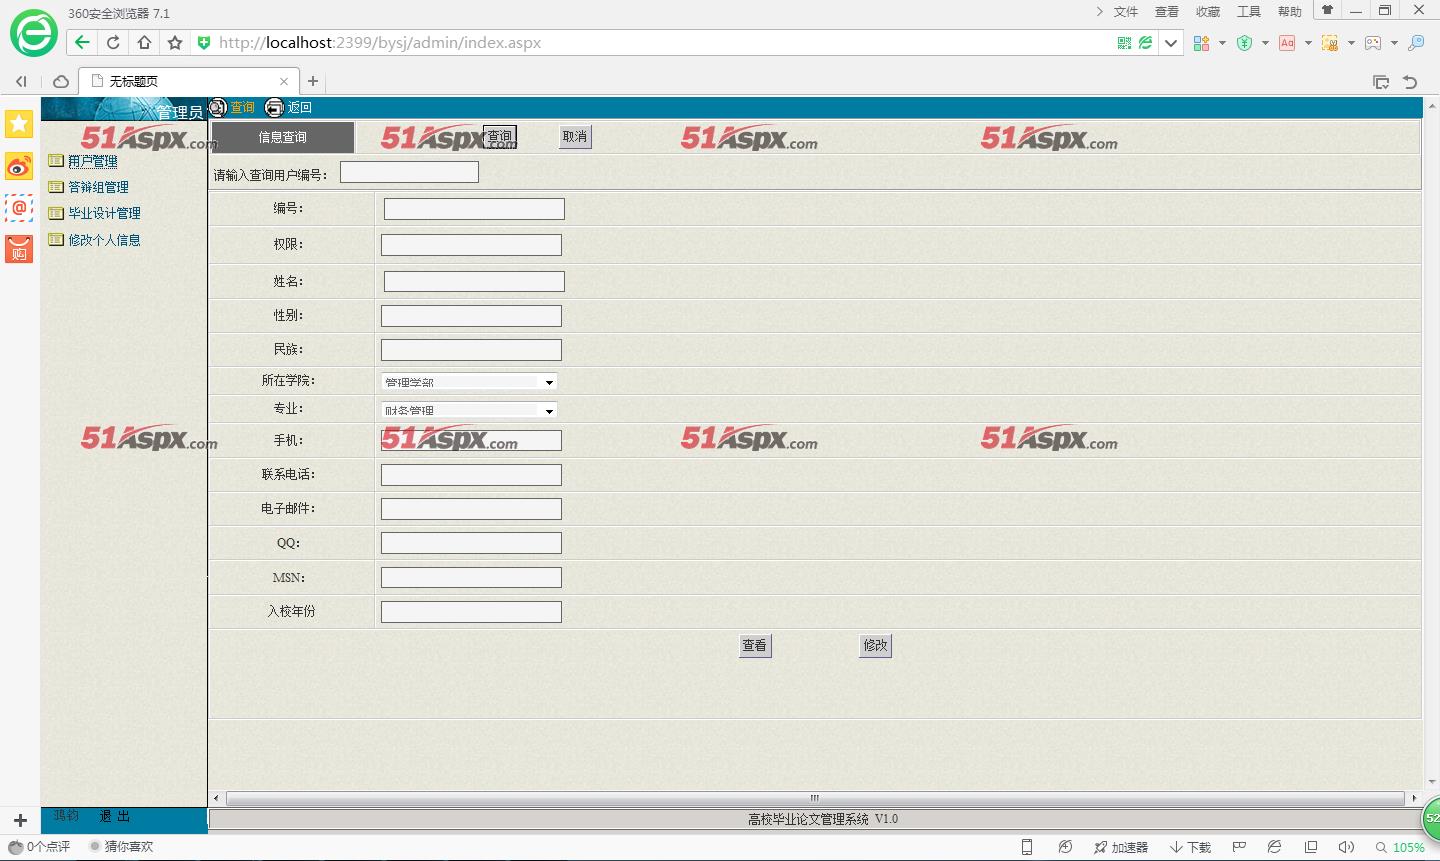Toggle sound with status bar speaker icon
Image resolution: width=1440 pixels, height=861 pixels.
click(x=1346, y=847)
